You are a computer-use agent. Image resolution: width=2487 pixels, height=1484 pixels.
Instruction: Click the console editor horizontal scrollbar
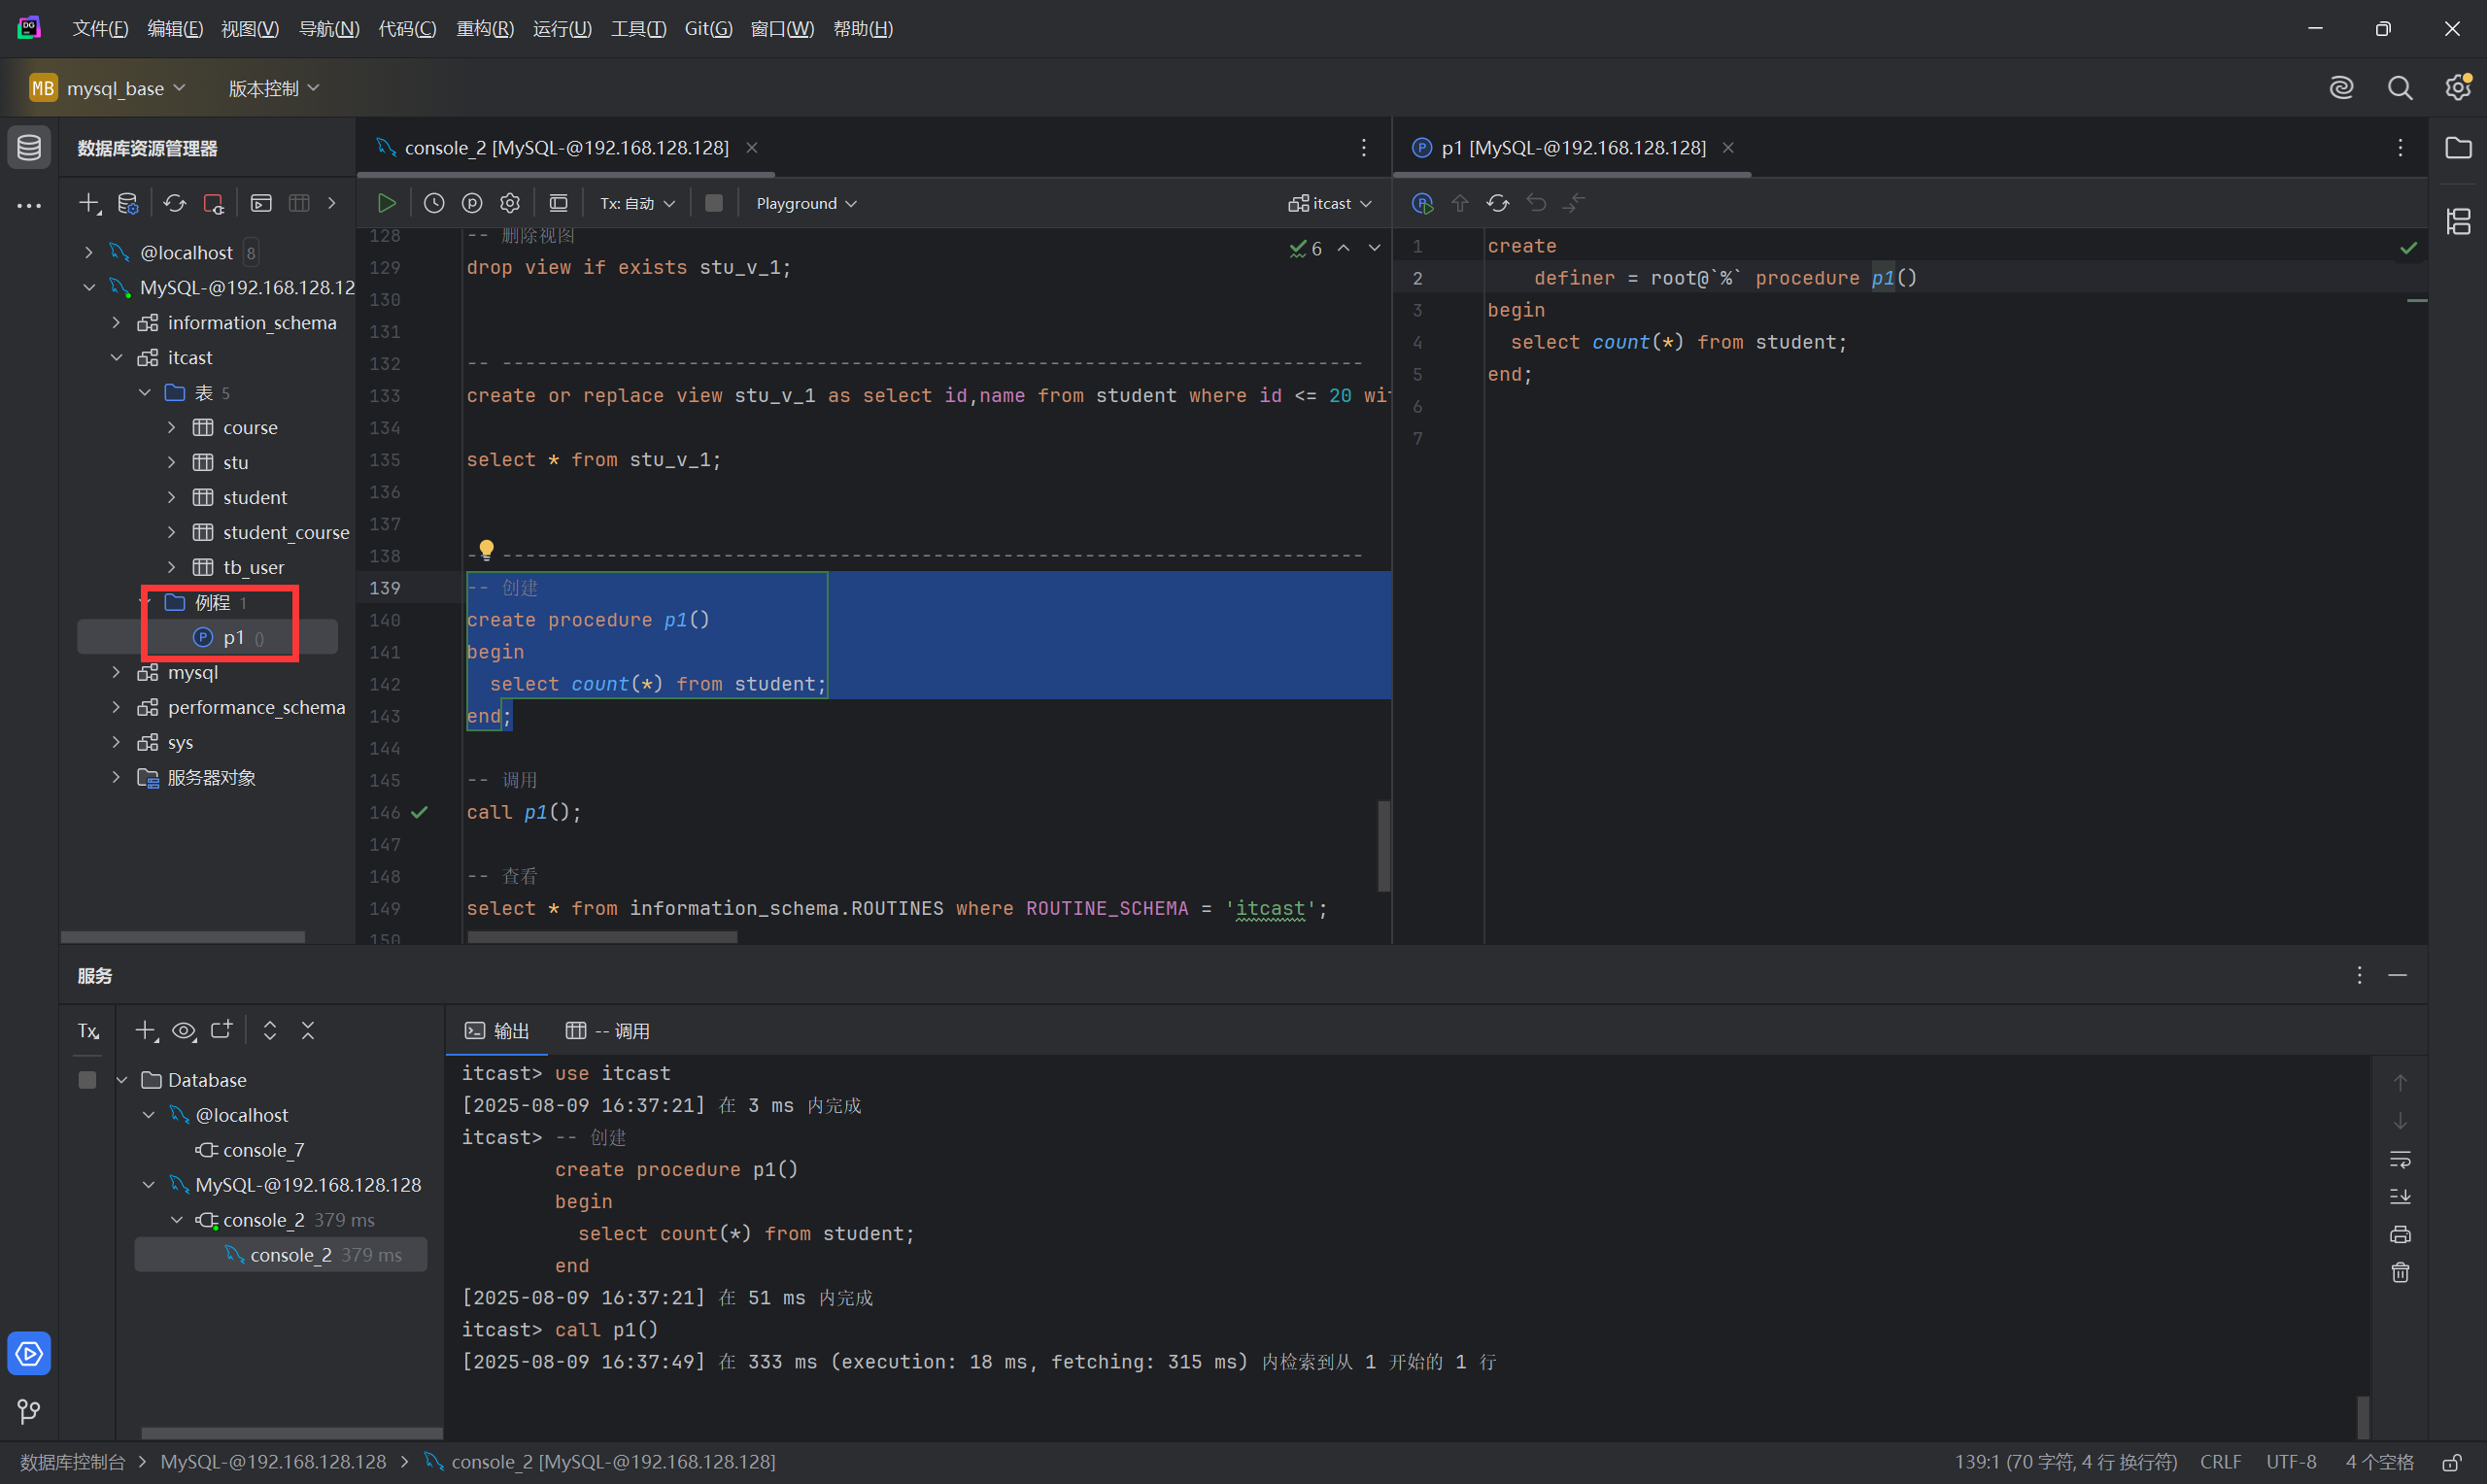[x=602, y=937]
